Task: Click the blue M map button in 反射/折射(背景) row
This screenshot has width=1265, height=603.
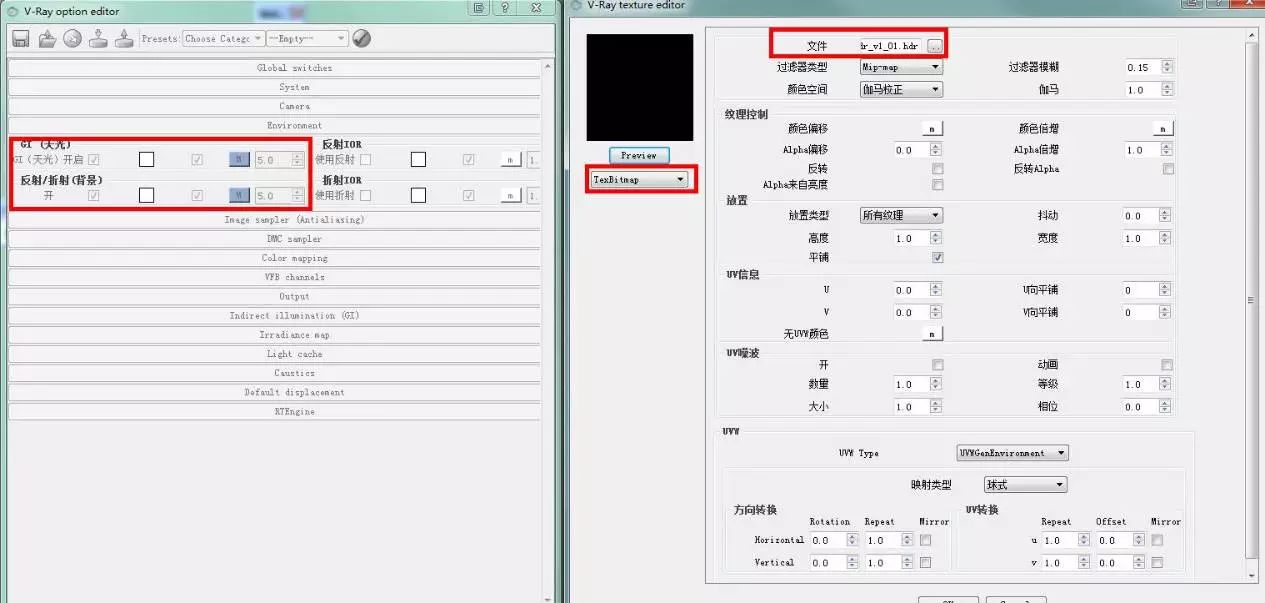Action: pyautogui.click(x=239, y=196)
